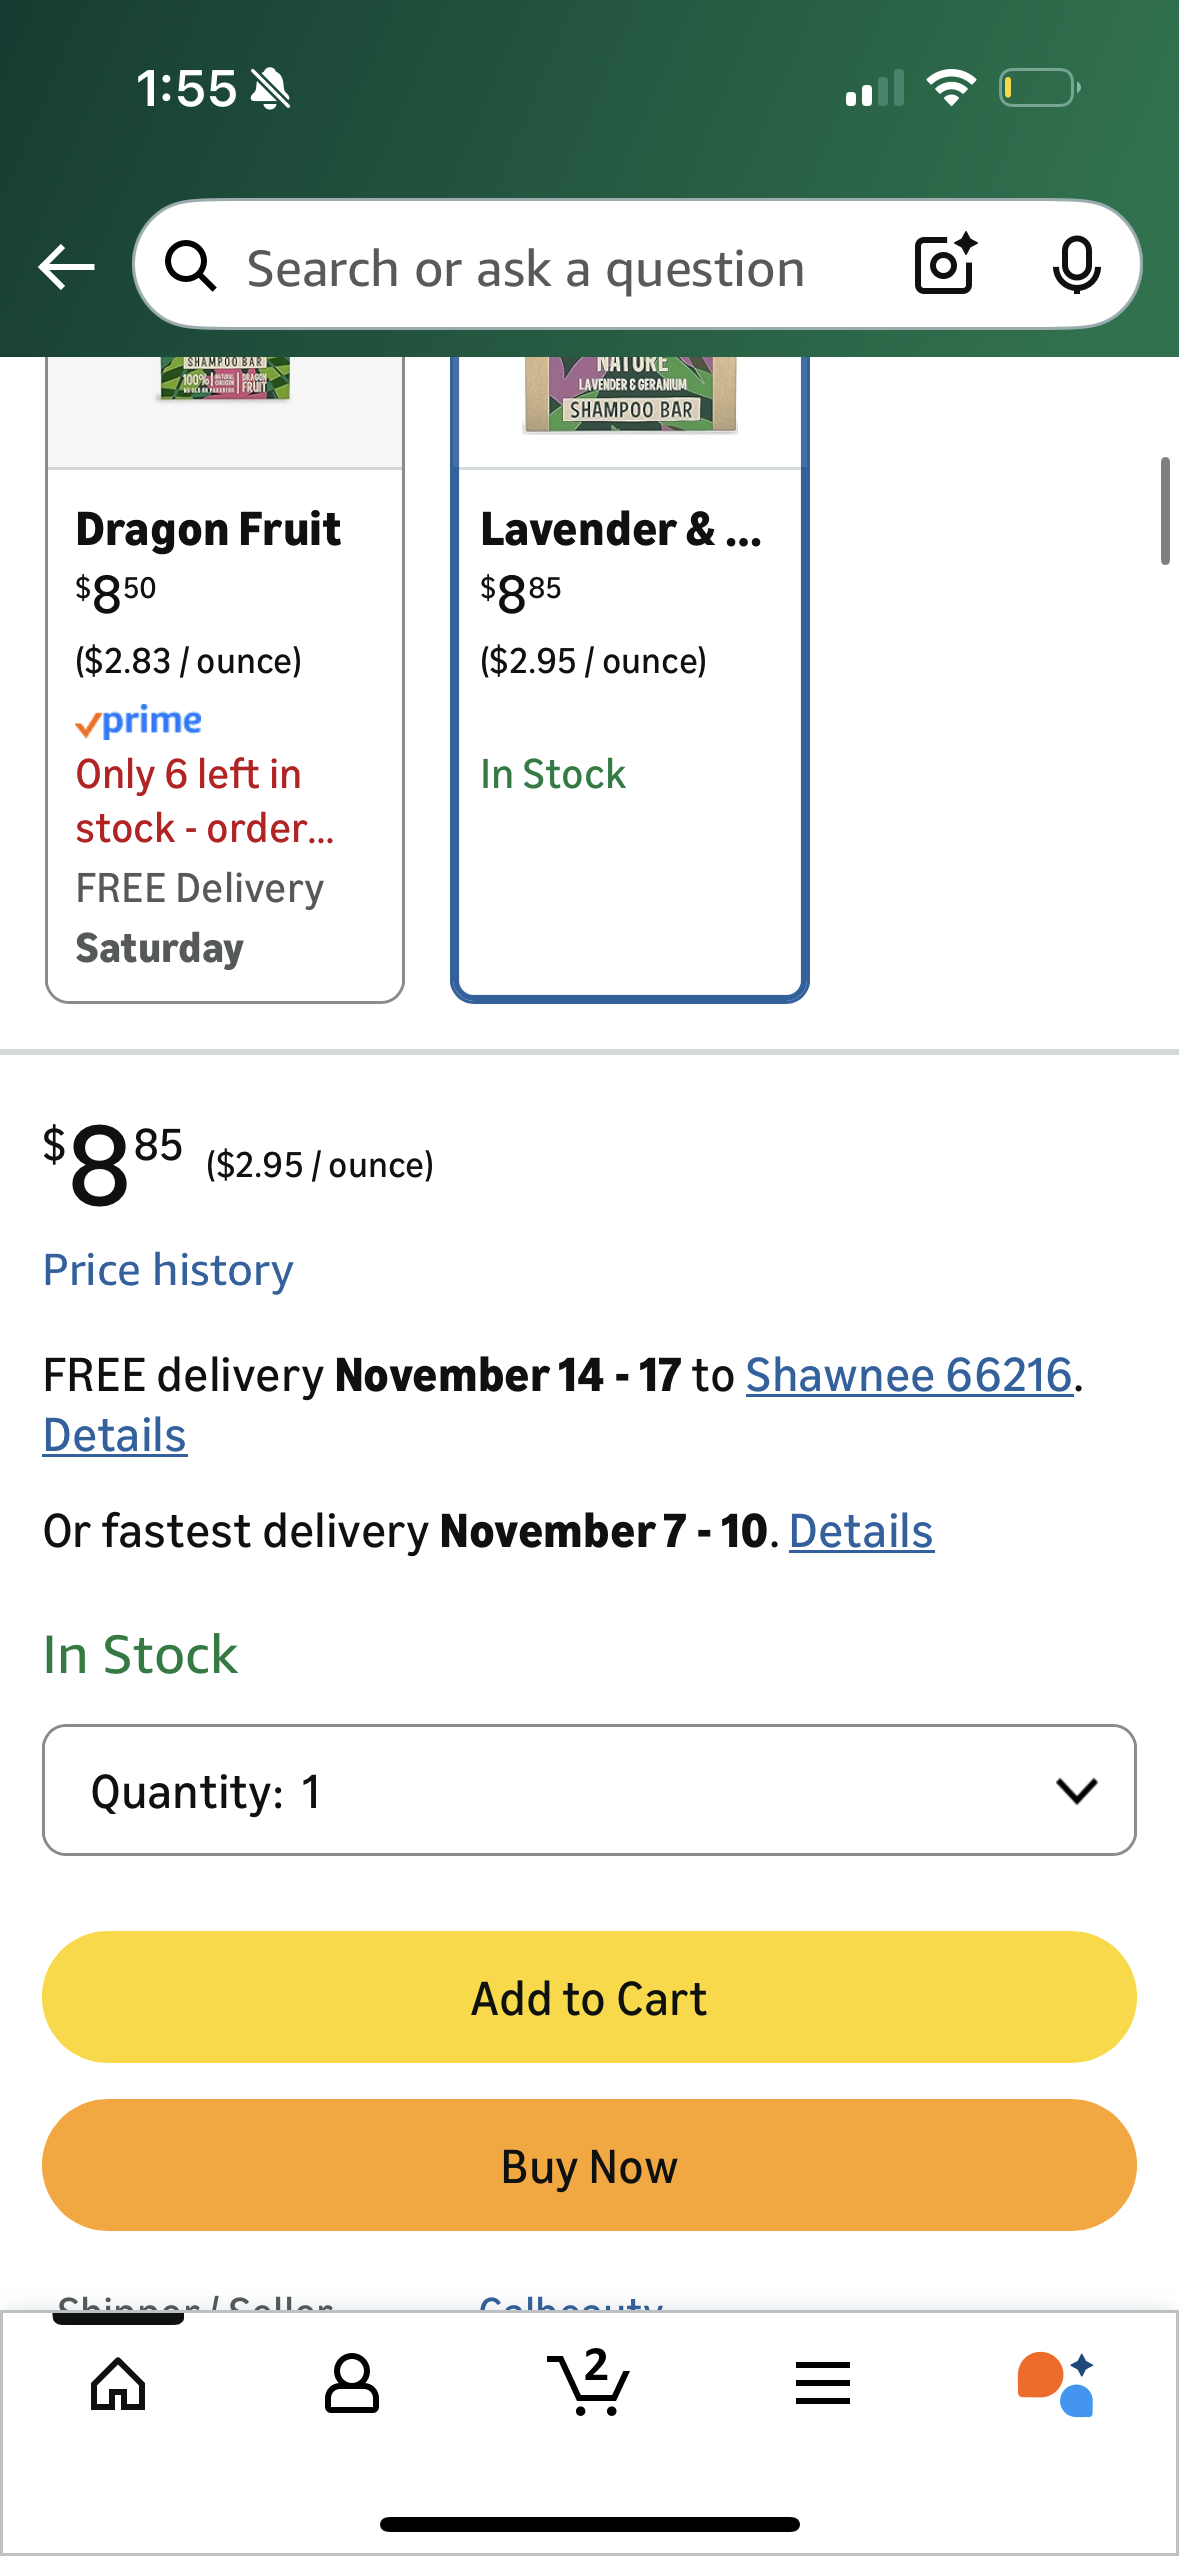This screenshot has height=2556, width=1179.
Task: Open Price history link
Action: (168, 1270)
